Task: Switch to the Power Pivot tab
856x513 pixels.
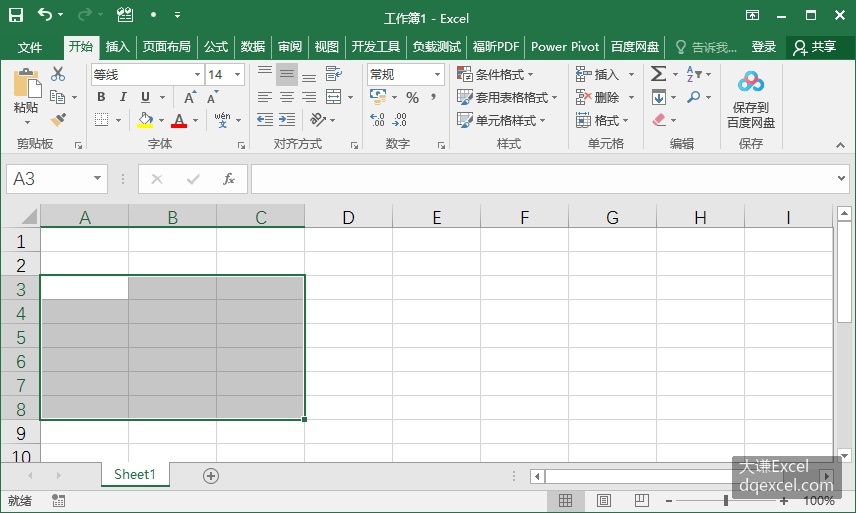Action: coord(565,47)
